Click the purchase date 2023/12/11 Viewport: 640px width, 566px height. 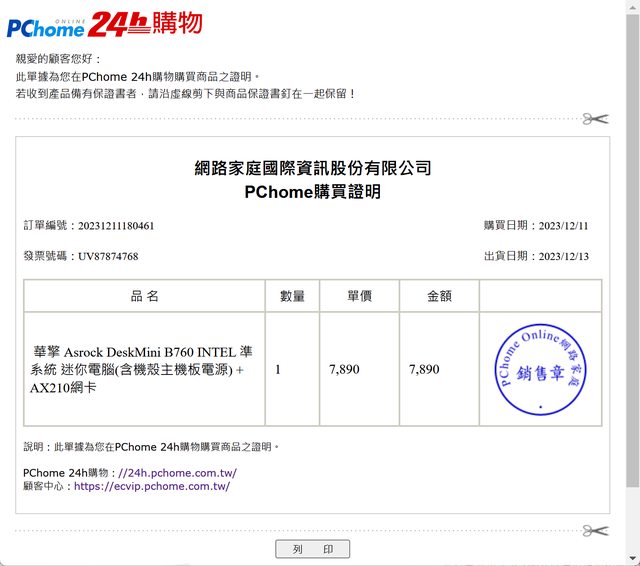click(563, 226)
